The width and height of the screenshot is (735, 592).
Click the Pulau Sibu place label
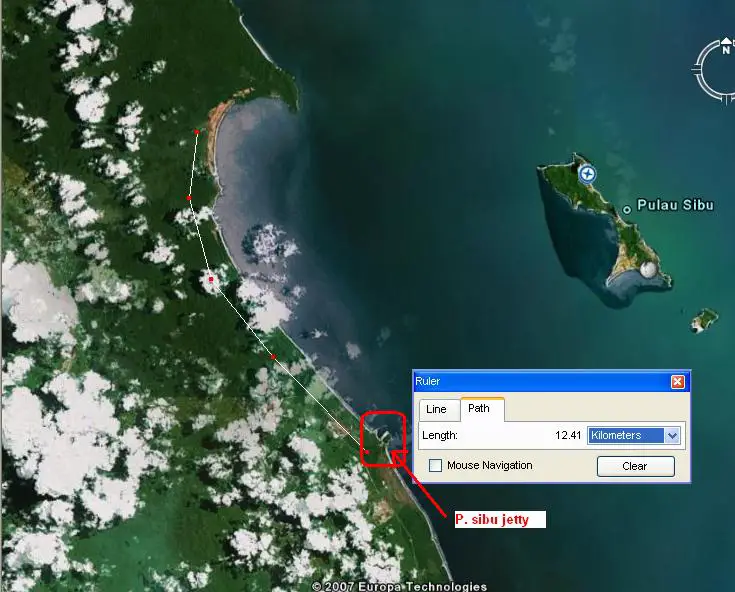pyautogui.click(x=675, y=205)
